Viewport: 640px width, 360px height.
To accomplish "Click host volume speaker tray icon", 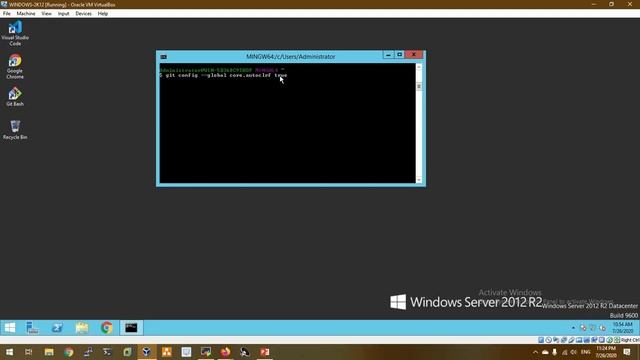I will pyautogui.click(x=574, y=352).
